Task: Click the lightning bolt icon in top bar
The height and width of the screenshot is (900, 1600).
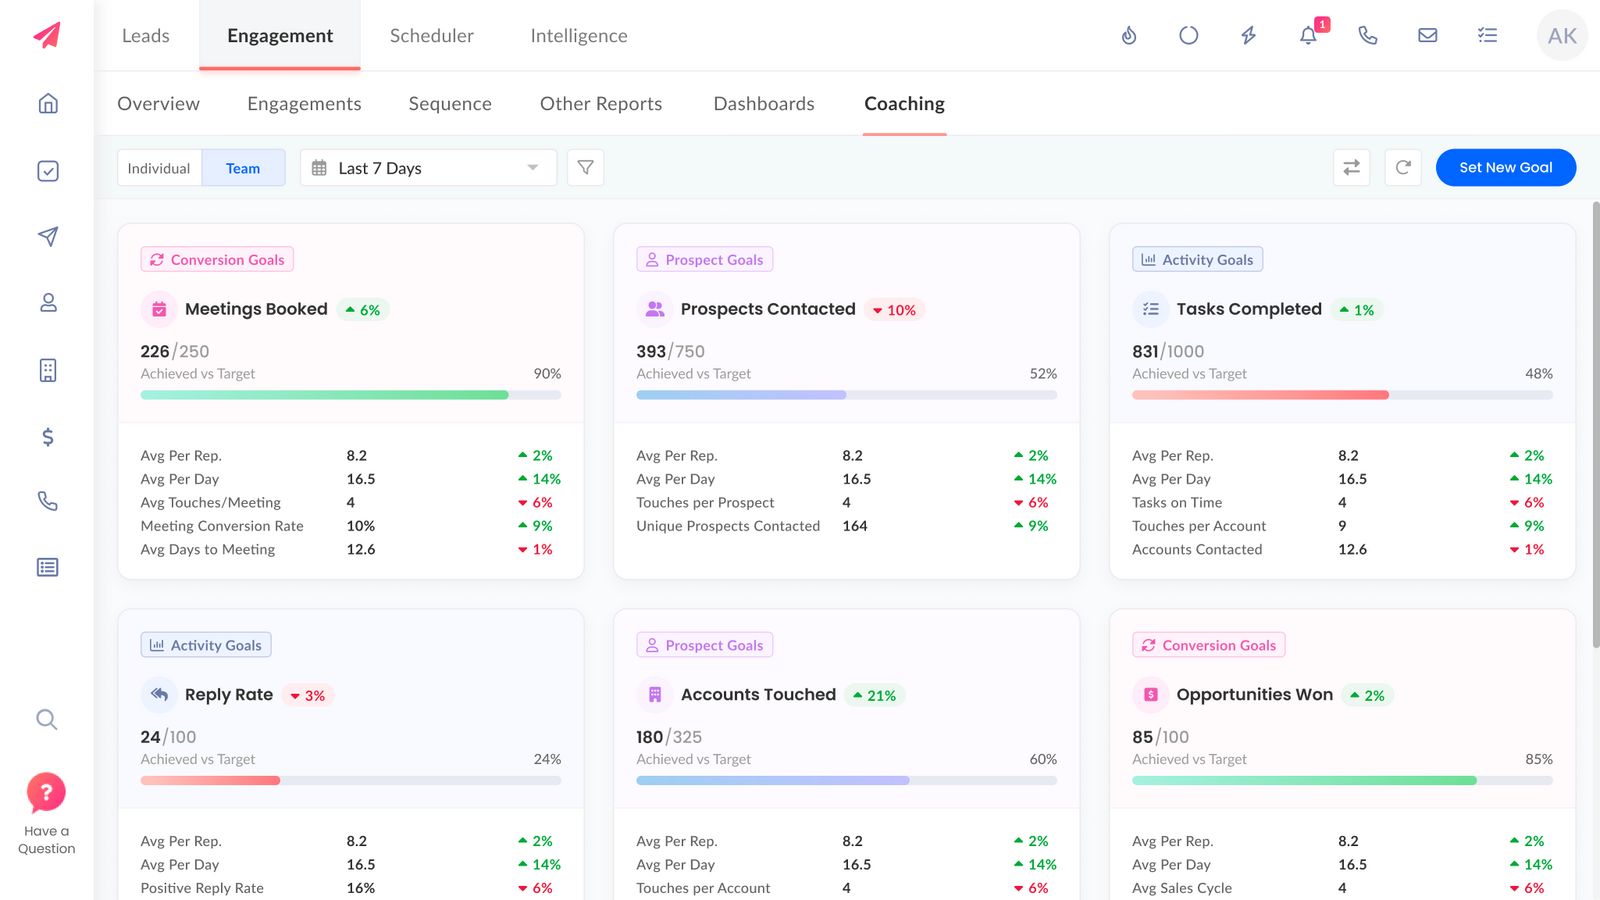Action: (x=1248, y=35)
